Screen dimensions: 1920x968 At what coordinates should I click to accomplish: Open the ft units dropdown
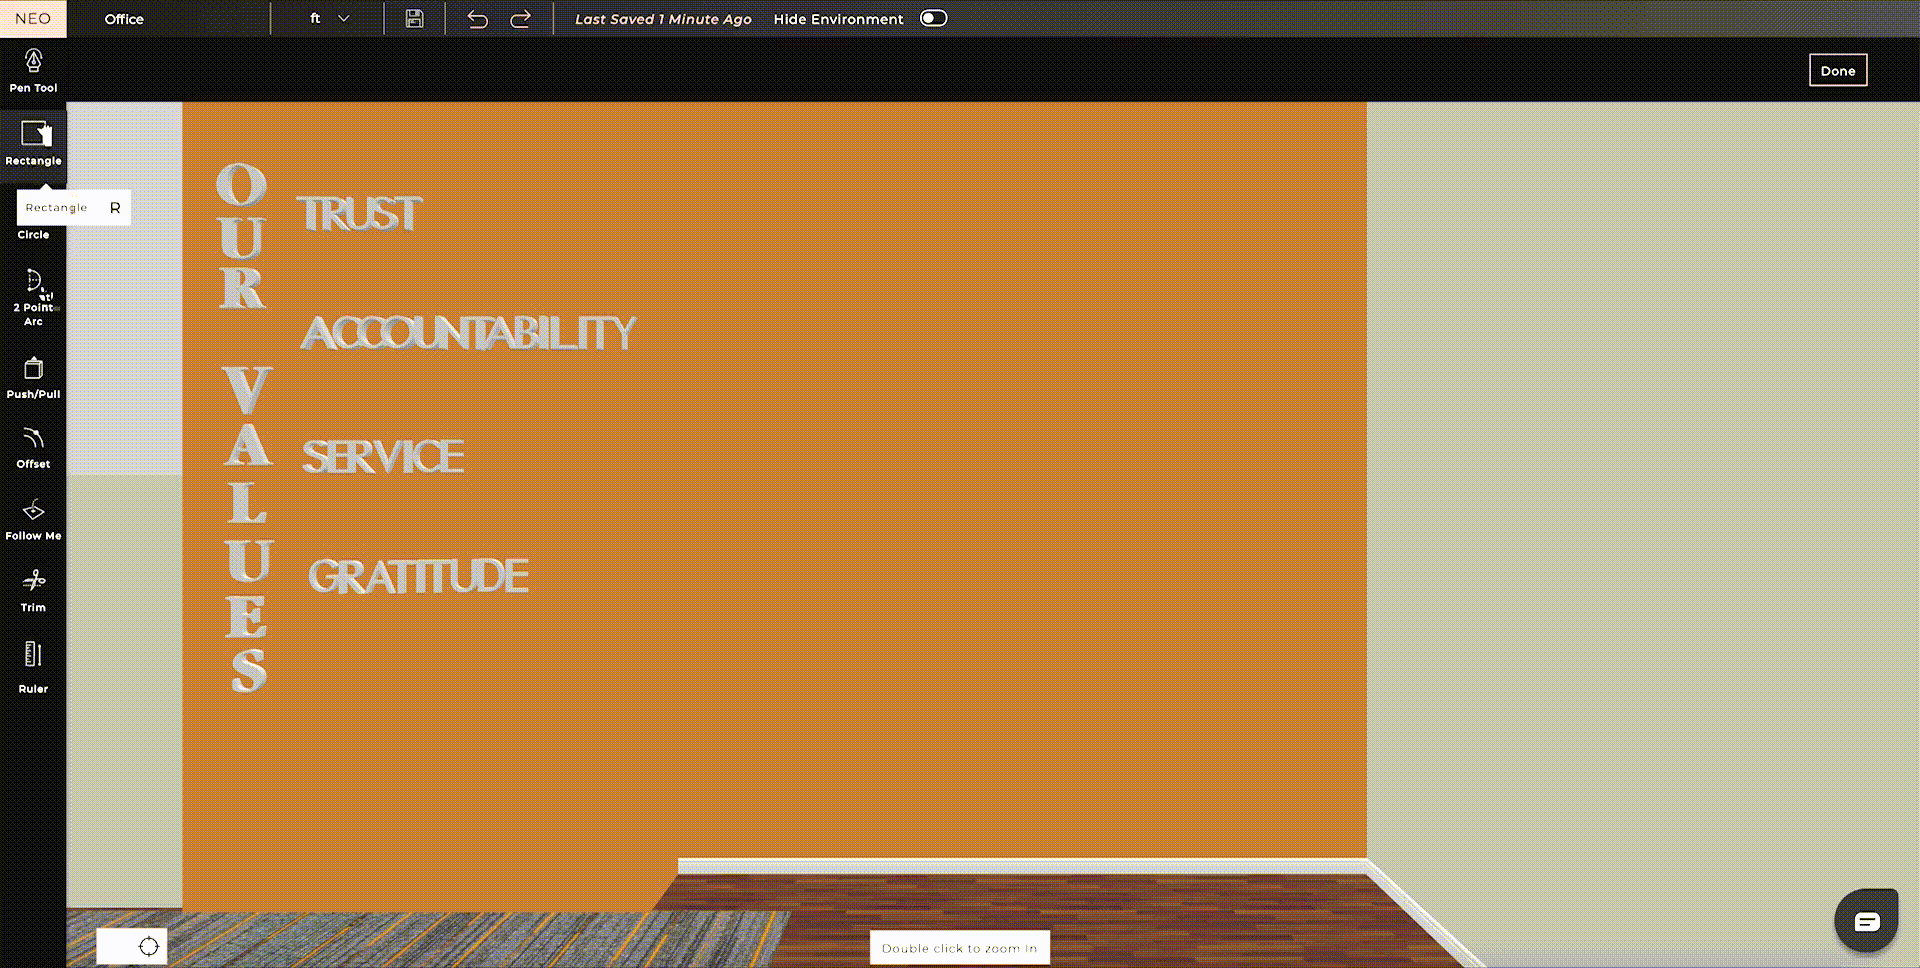(x=329, y=19)
